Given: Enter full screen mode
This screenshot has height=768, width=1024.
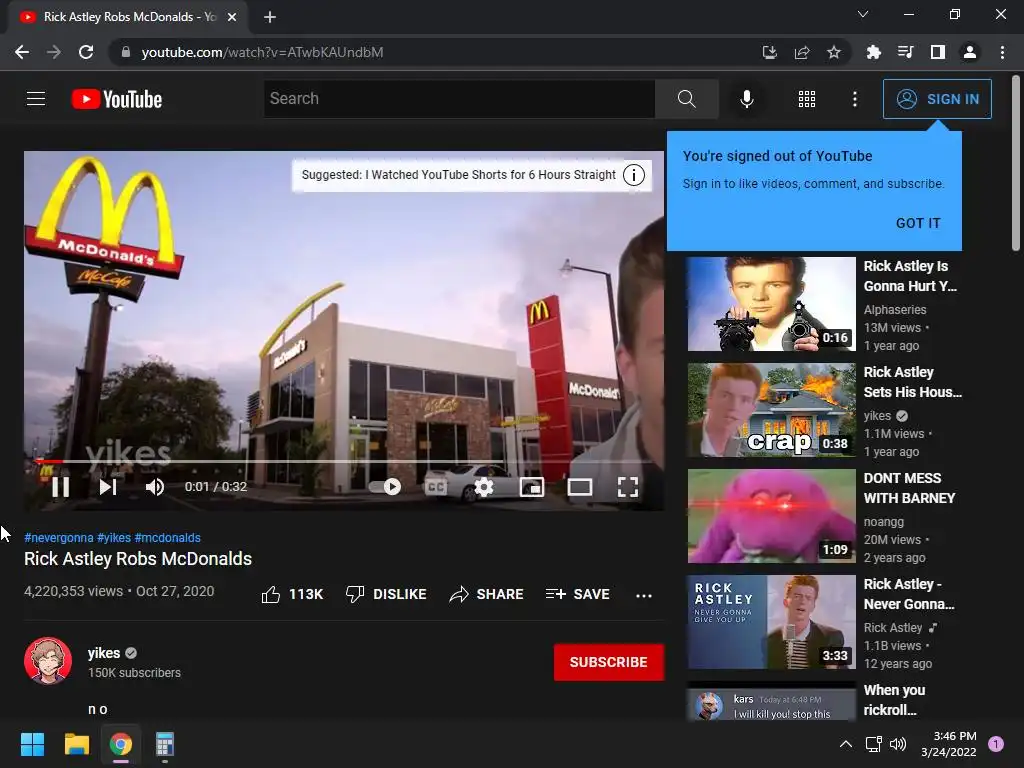Looking at the screenshot, I should pos(628,487).
